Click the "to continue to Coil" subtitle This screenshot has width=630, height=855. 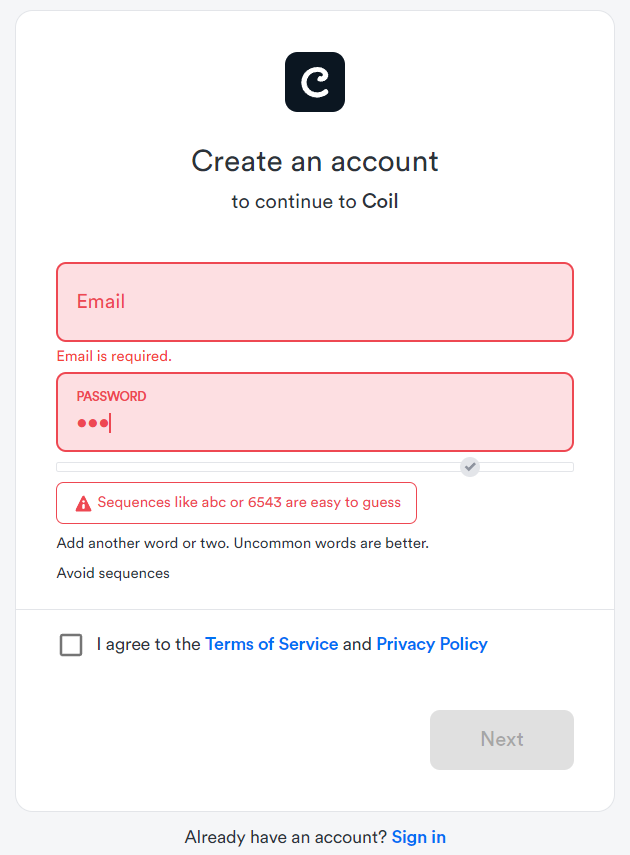pos(315,202)
